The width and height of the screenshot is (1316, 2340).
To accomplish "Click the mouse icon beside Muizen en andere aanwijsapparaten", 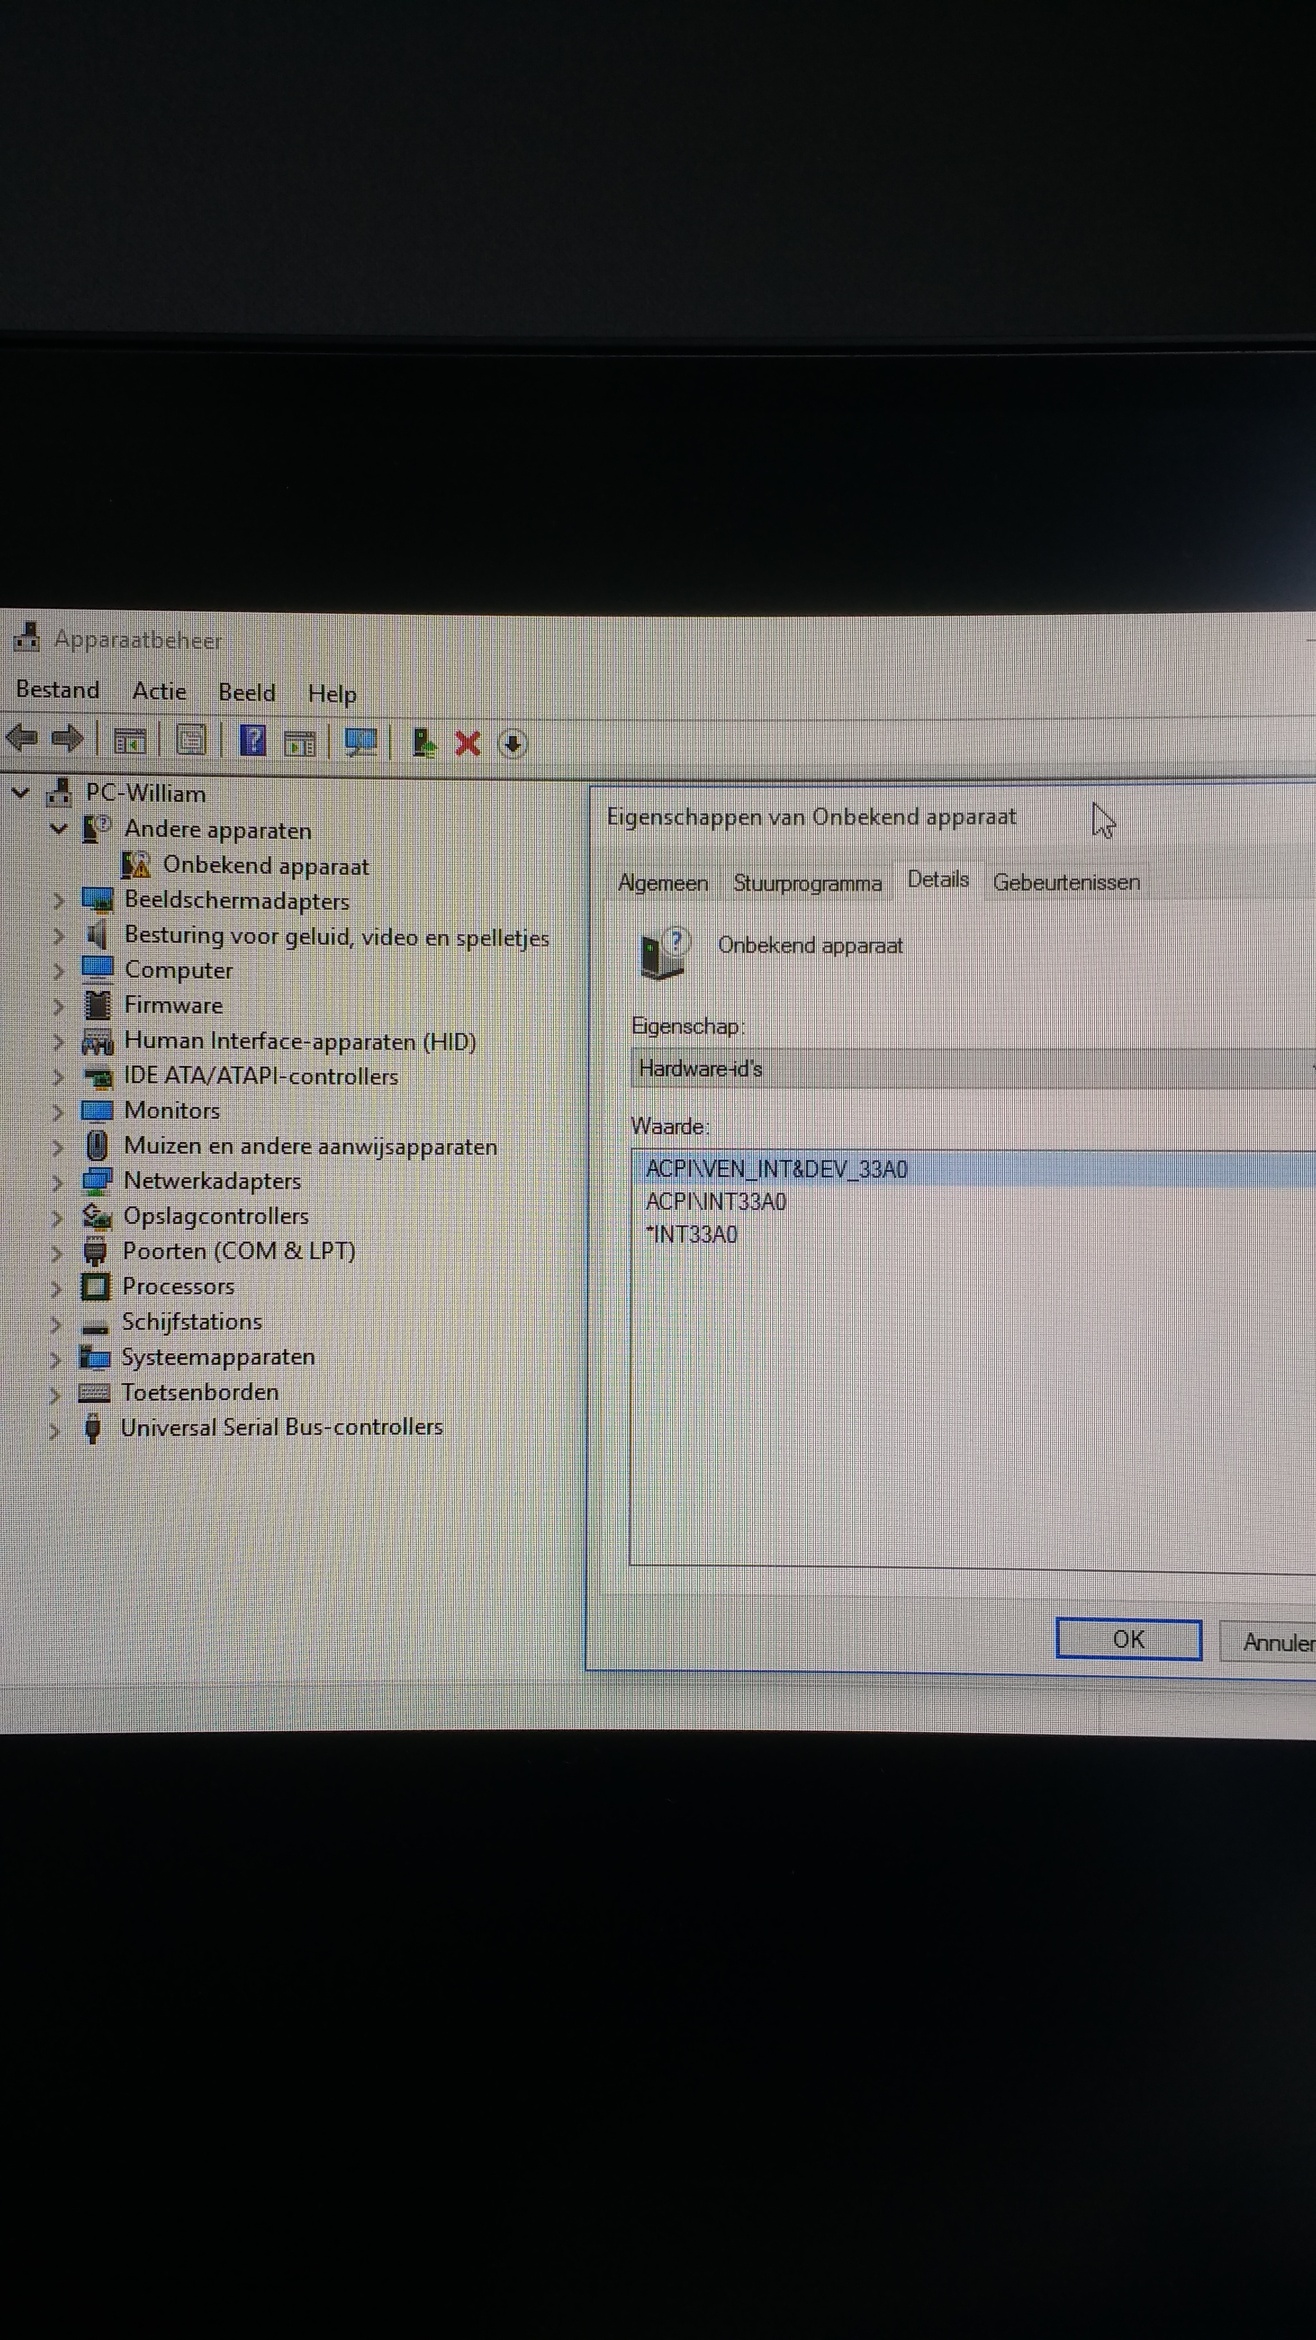I will 97,1145.
